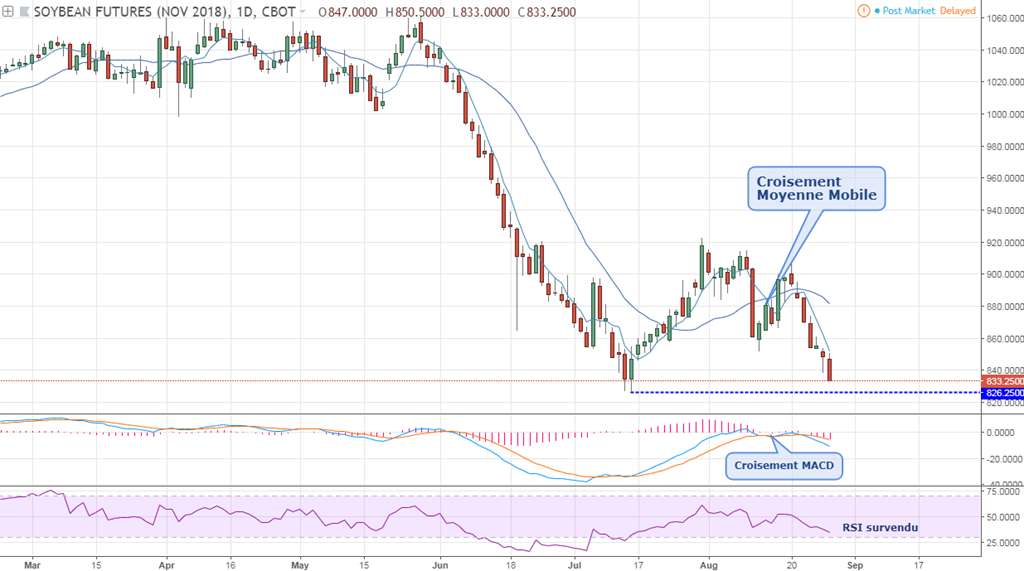Click the red 833.2500 current price label
This screenshot has height=571, width=1024.
1002,381
